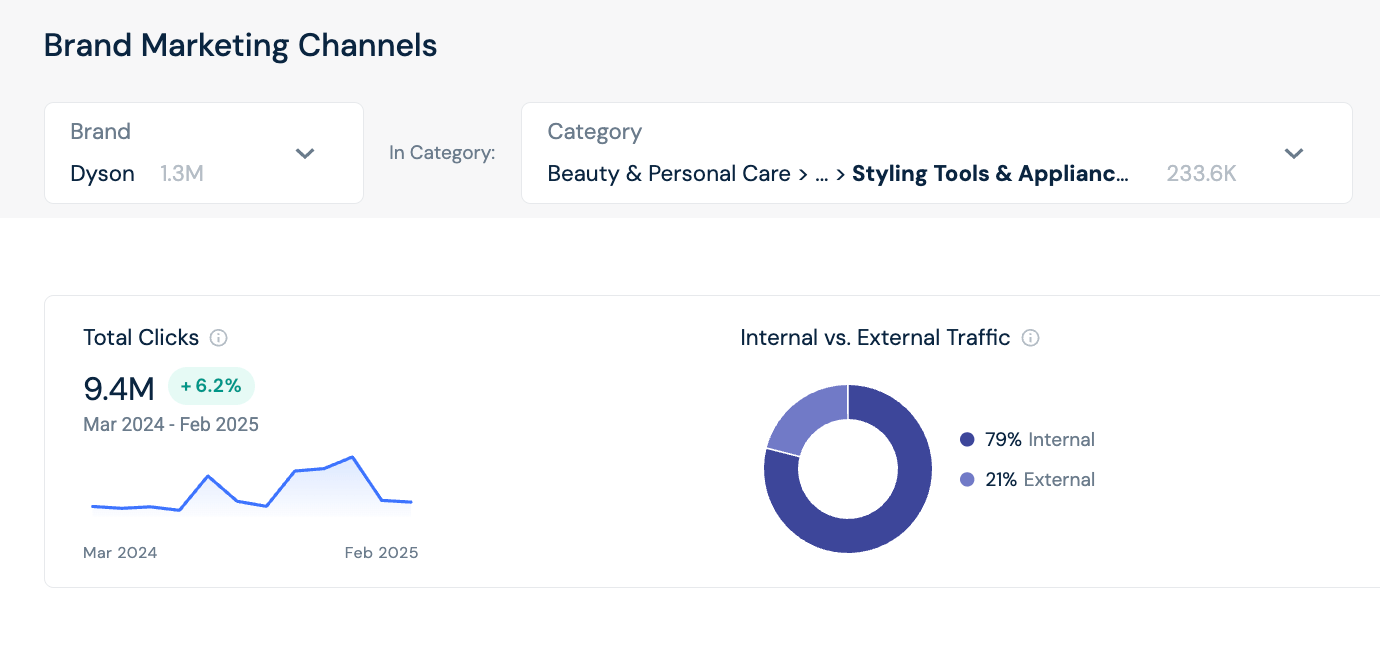
Task: Open the Category selector dropdown
Action: (x=1293, y=153)
